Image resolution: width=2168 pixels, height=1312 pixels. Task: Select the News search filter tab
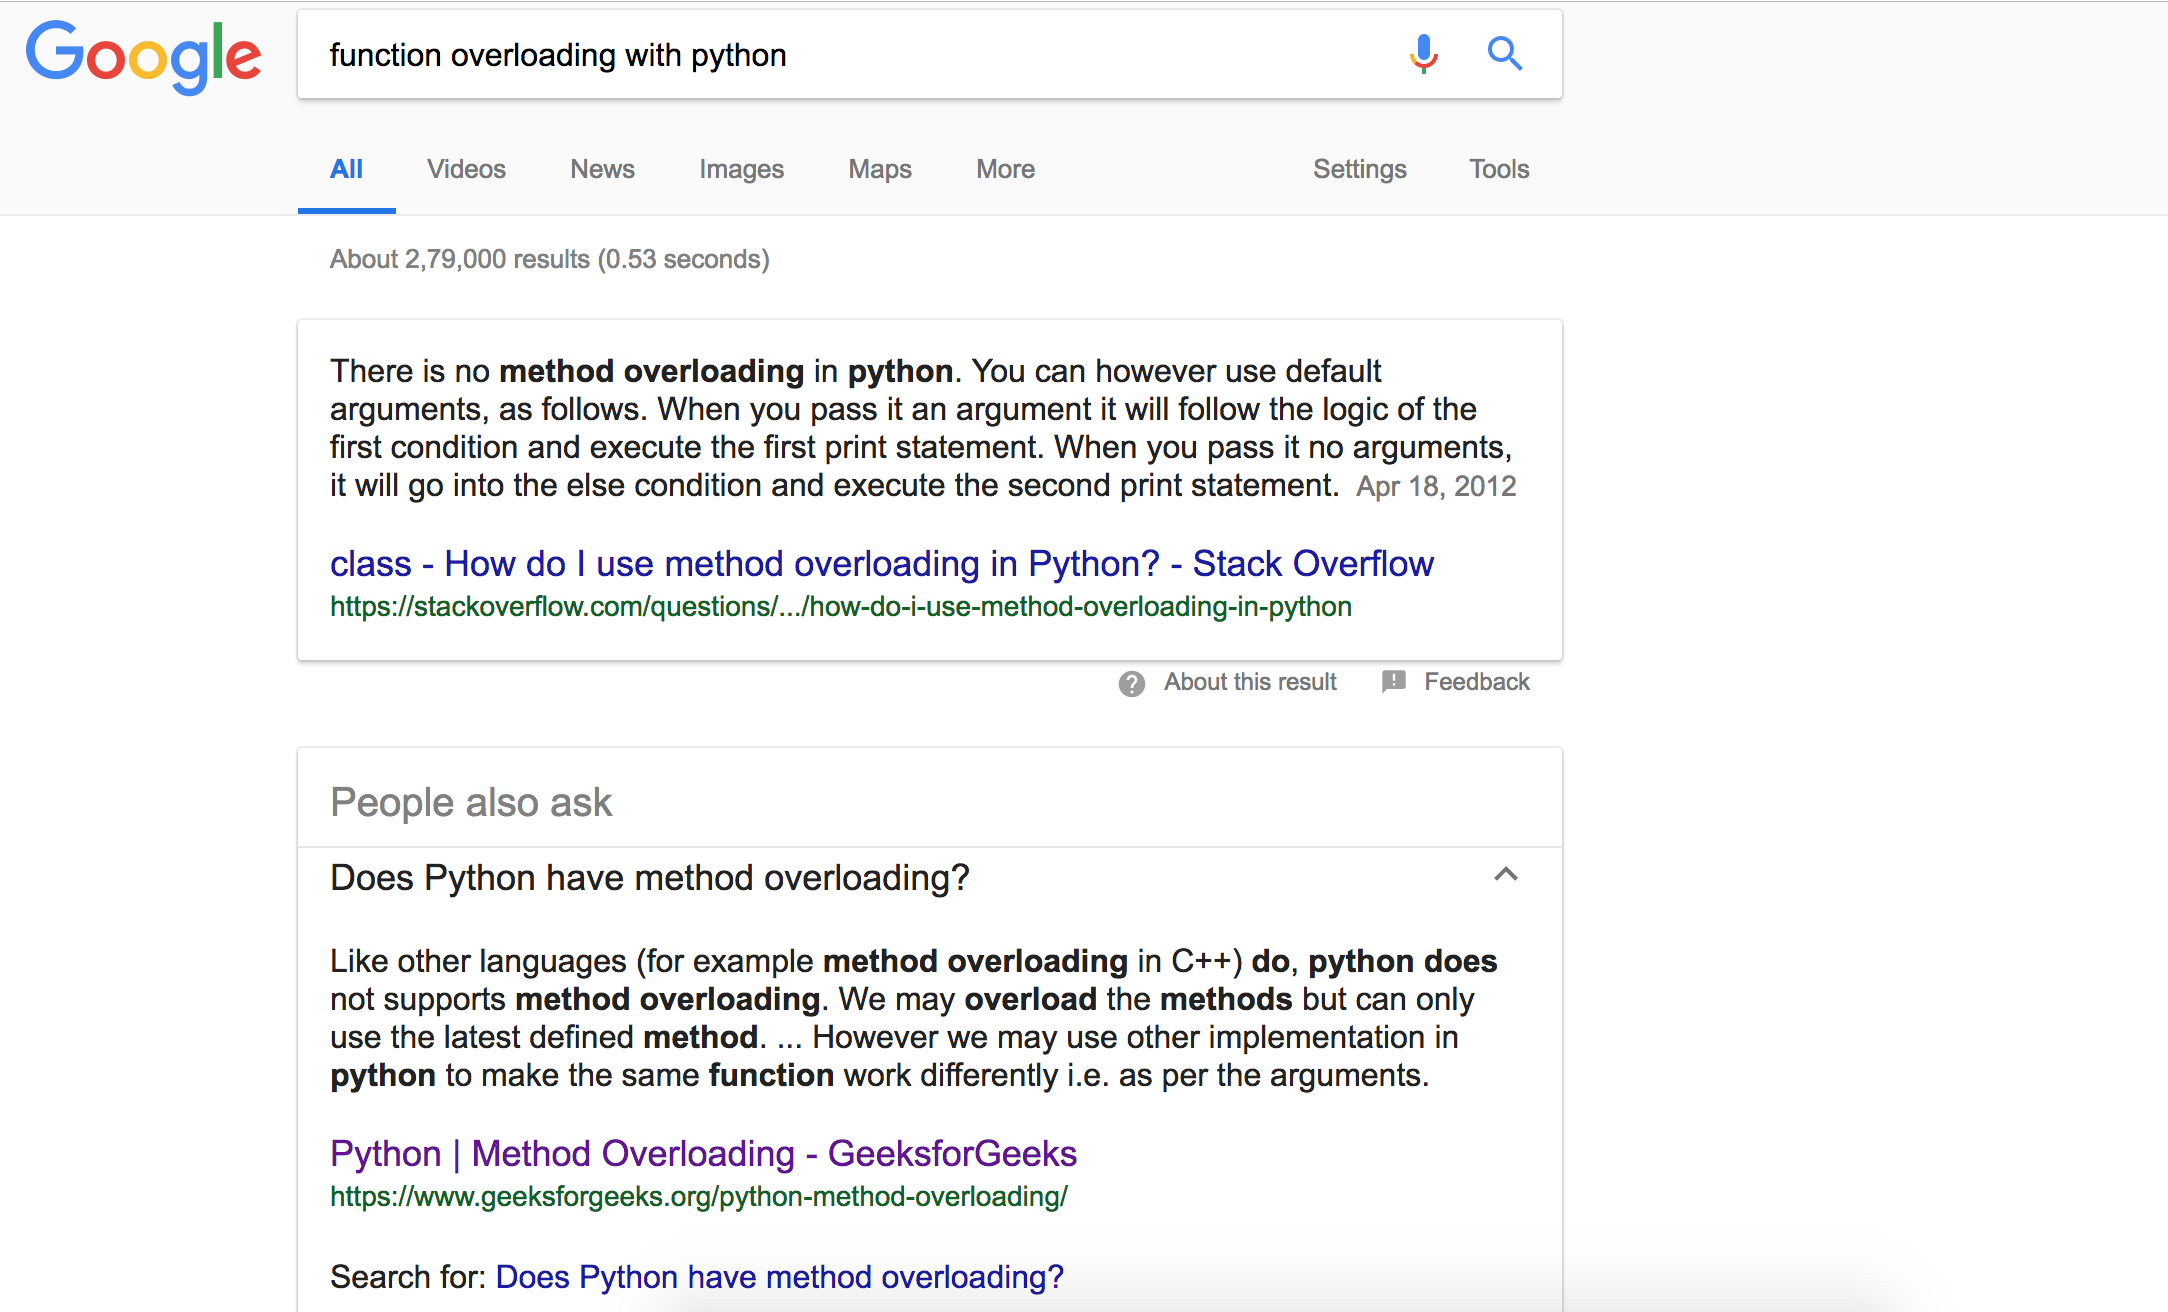pos(602,170)
